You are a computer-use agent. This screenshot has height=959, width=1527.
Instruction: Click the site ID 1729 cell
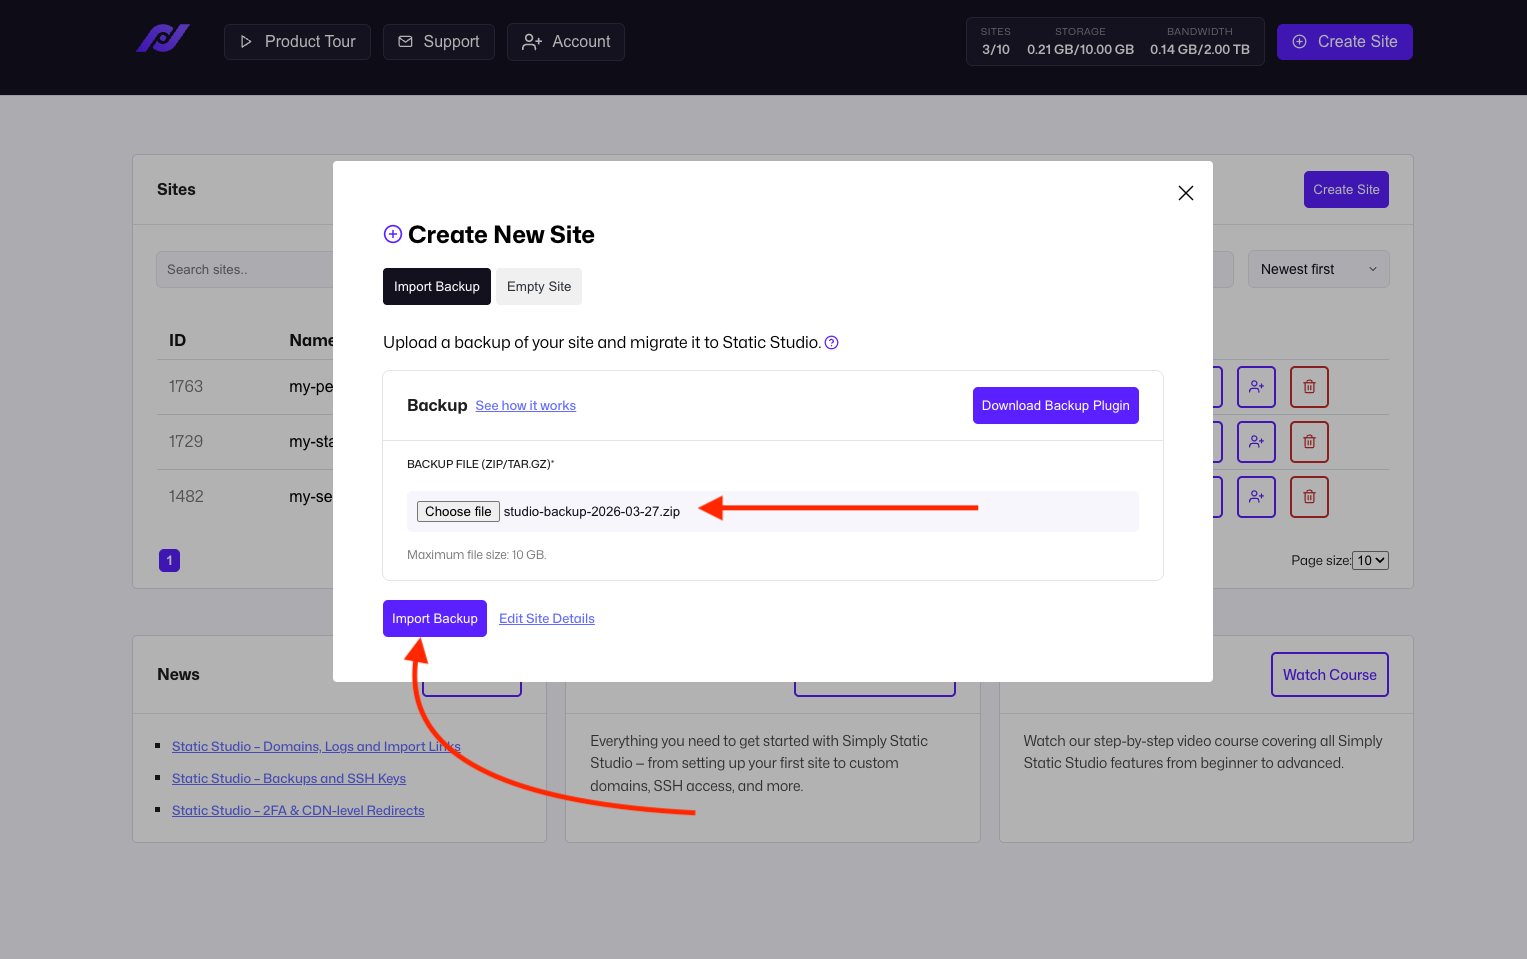click(x=186, y=442)
